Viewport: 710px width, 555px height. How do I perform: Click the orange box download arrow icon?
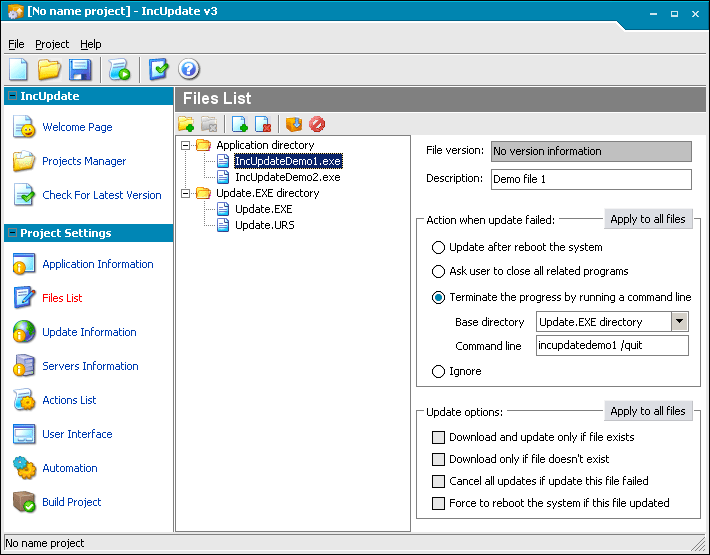click(294, 124)
